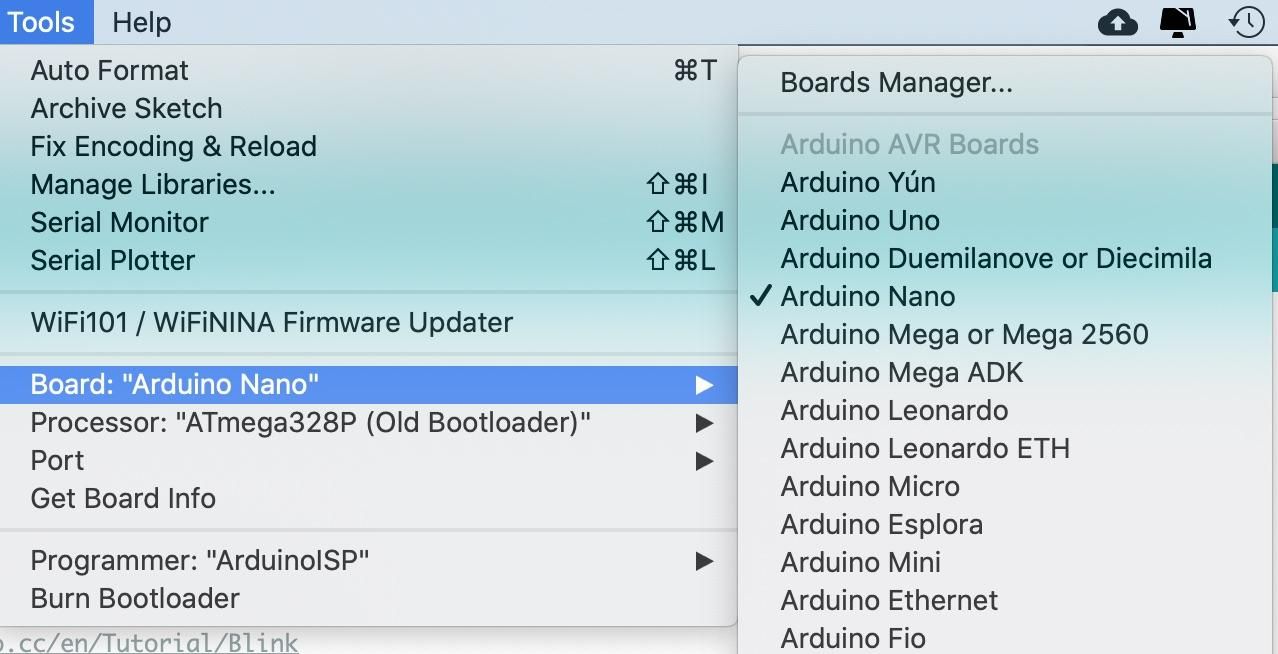Select the checked Arduino Nano board
Screen dimensions: 1278x654
point(867,296)
